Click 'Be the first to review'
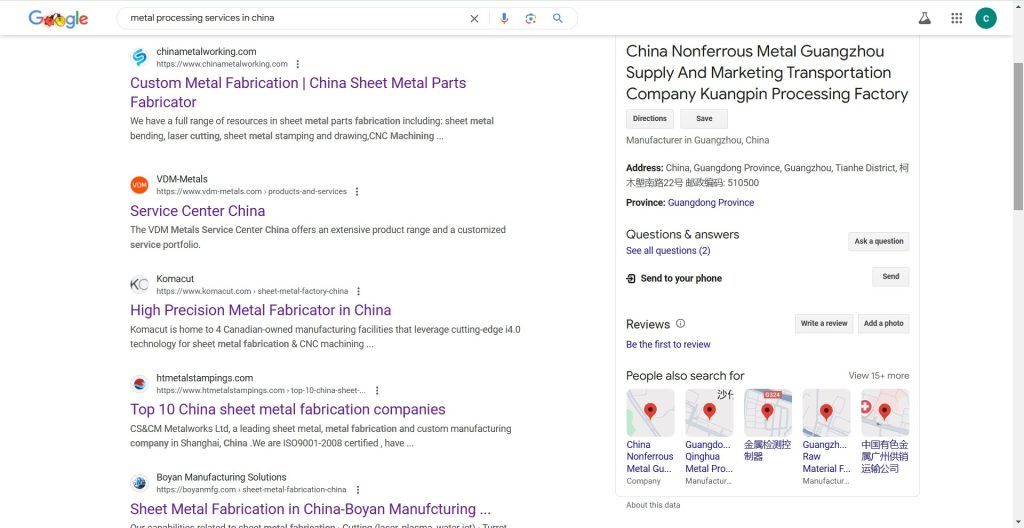This screenshot has width=1024, height=528. pyautogui.click(x=668, y=344)
